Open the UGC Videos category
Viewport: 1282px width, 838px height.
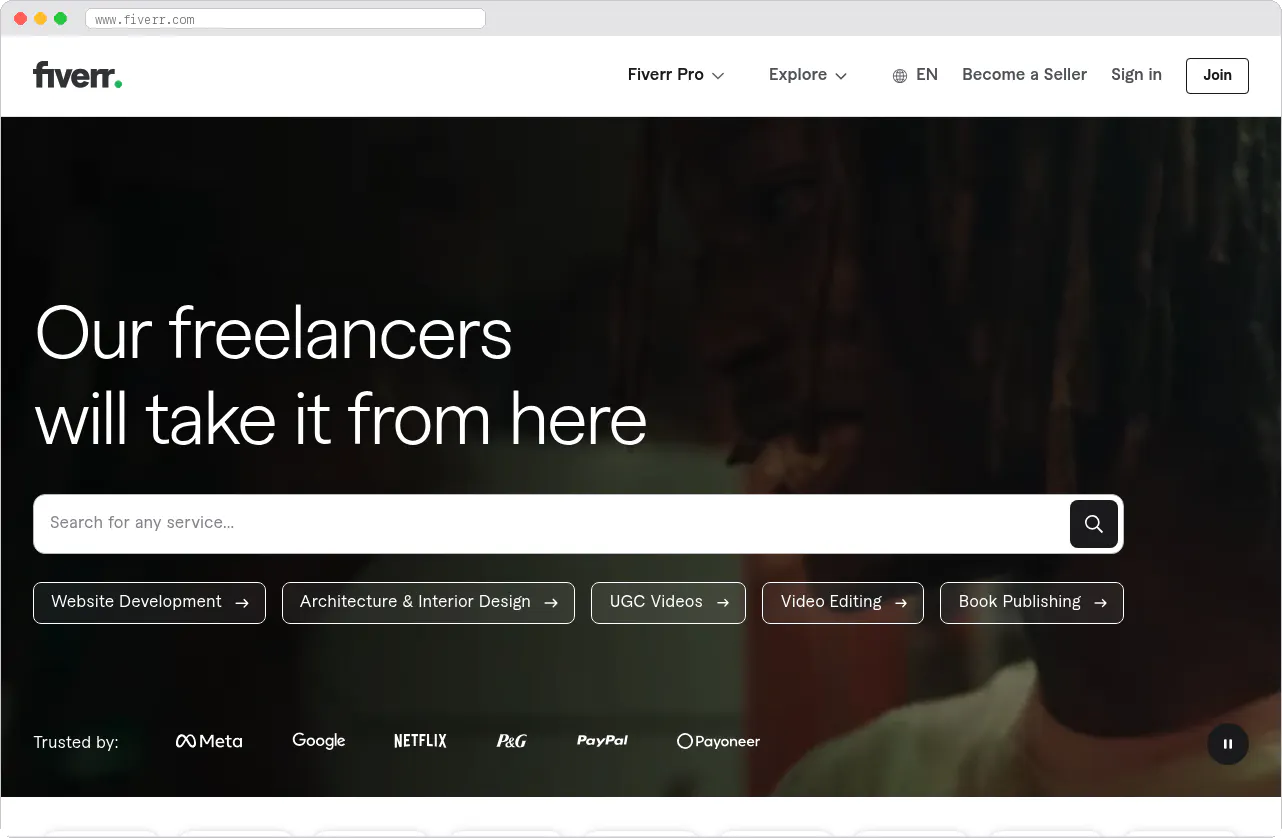click(x=667, y=602)
